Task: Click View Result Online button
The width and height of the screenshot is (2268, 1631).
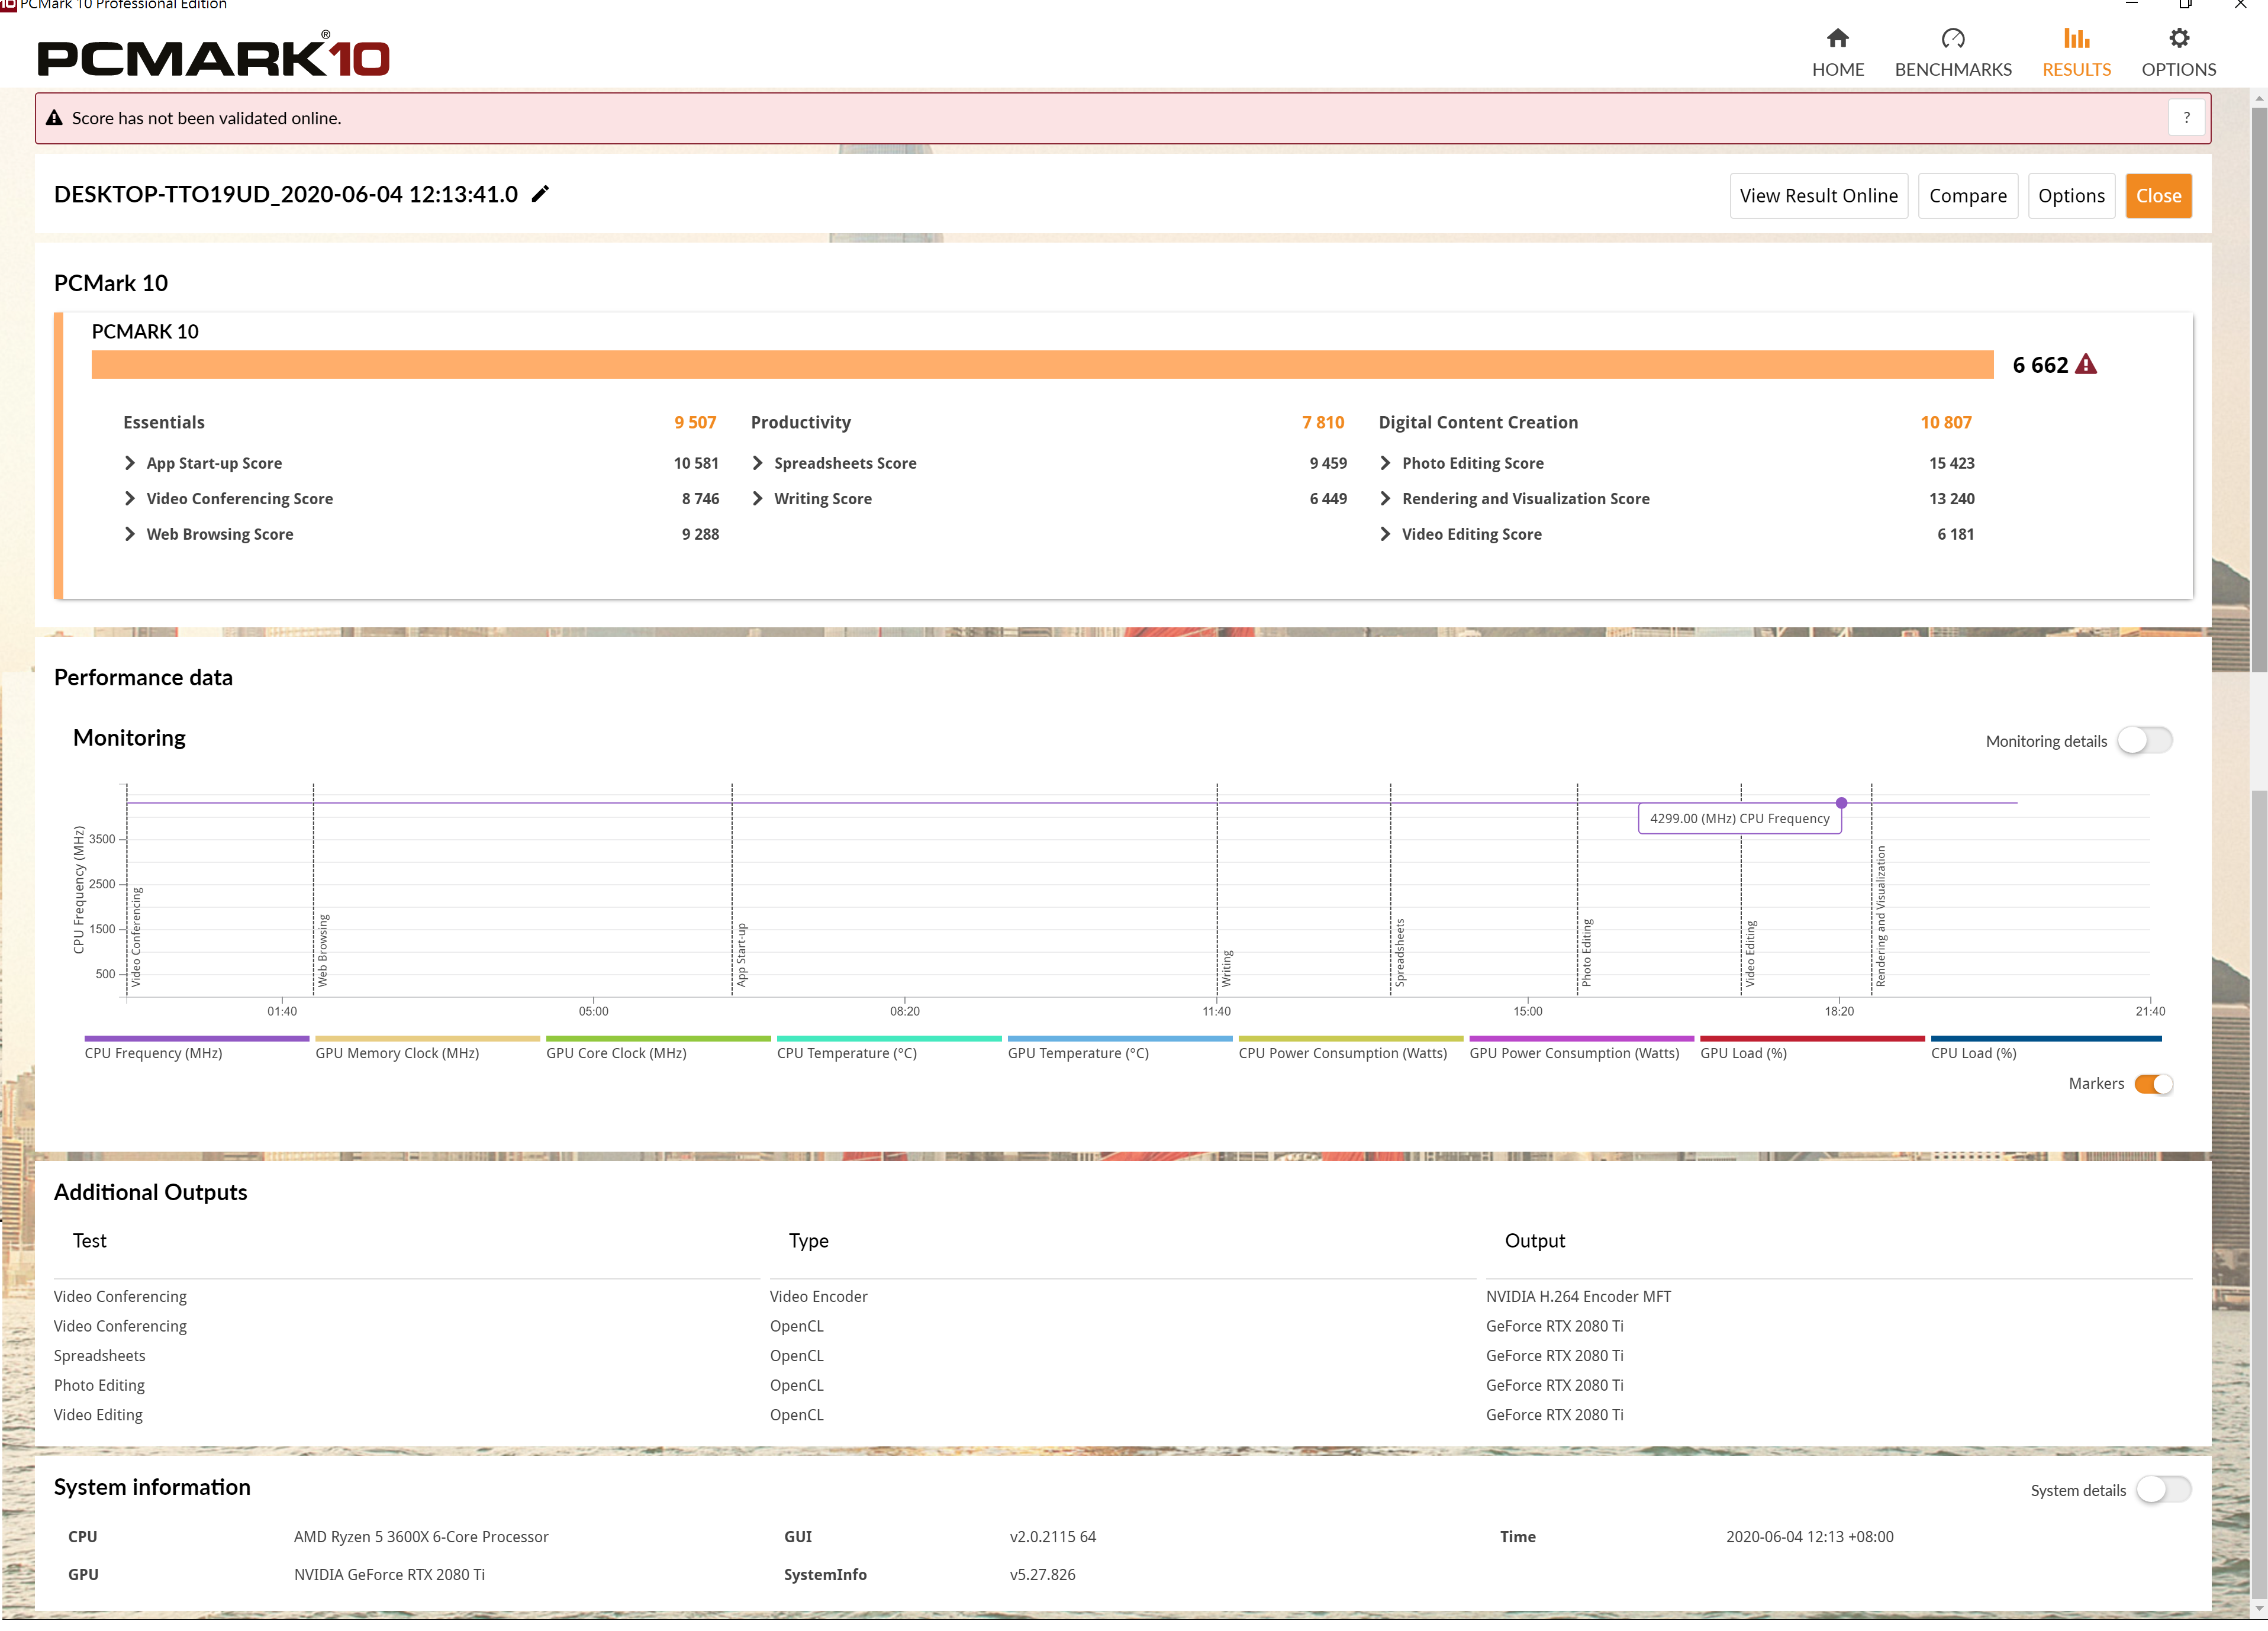Action: pyautogui.click(x=1818, y=196)
